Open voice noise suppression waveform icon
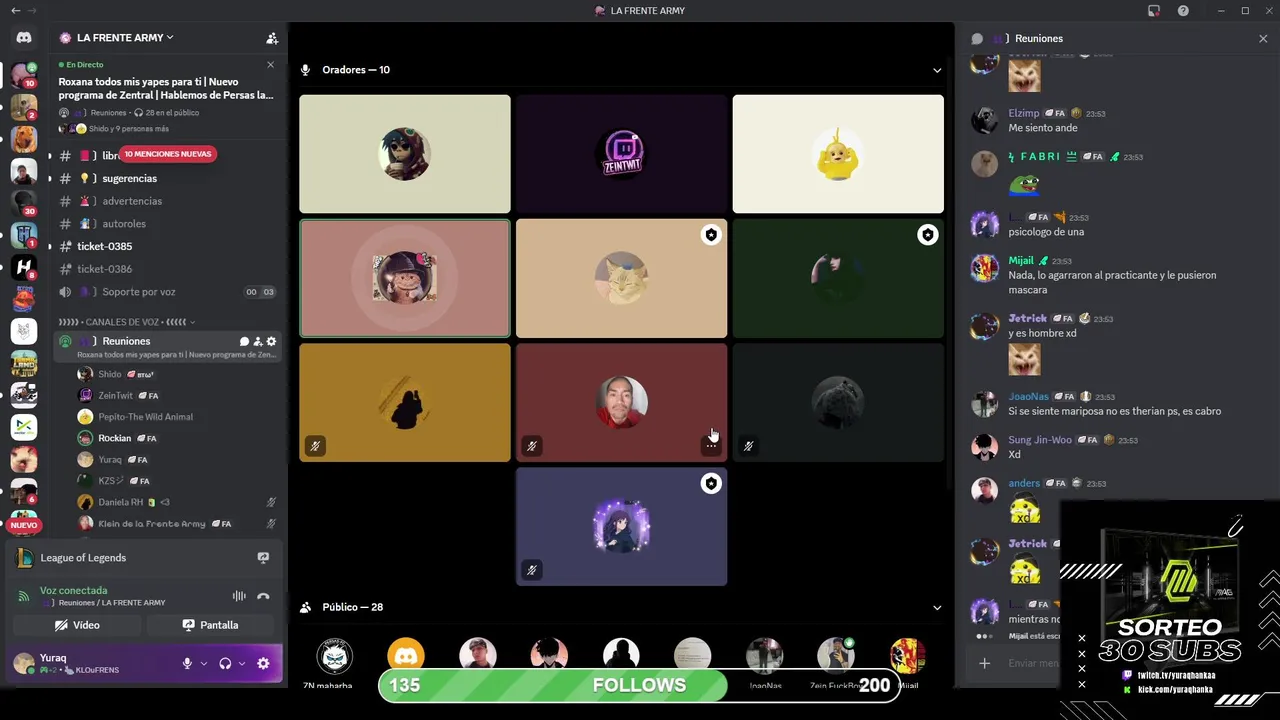Viewport: 1280px width, 720px height. click(239, 596)
